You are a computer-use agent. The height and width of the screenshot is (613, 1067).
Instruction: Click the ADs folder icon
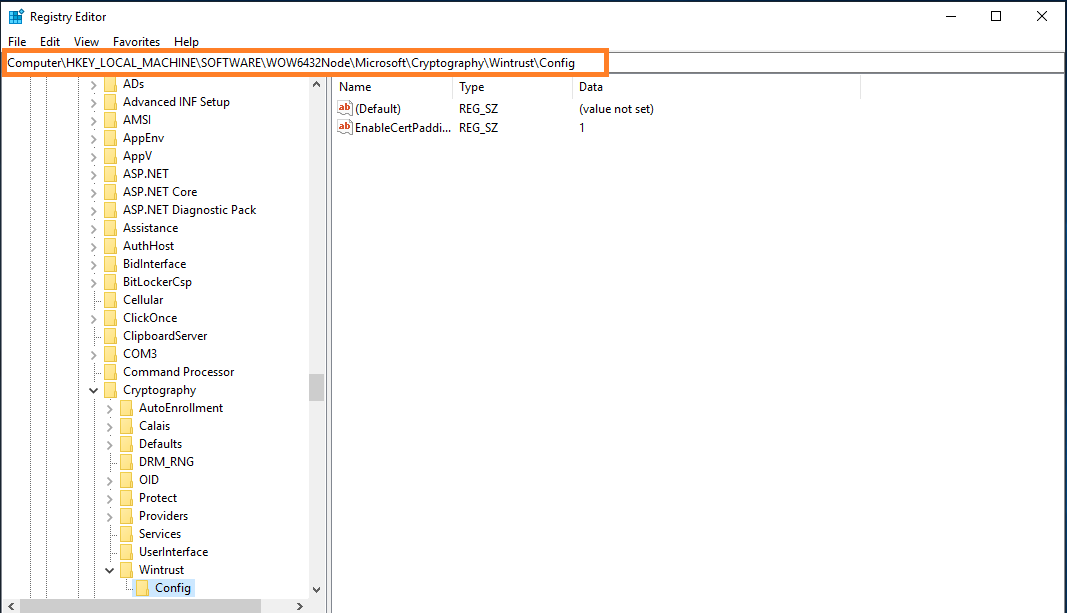(x=110, y=84)
